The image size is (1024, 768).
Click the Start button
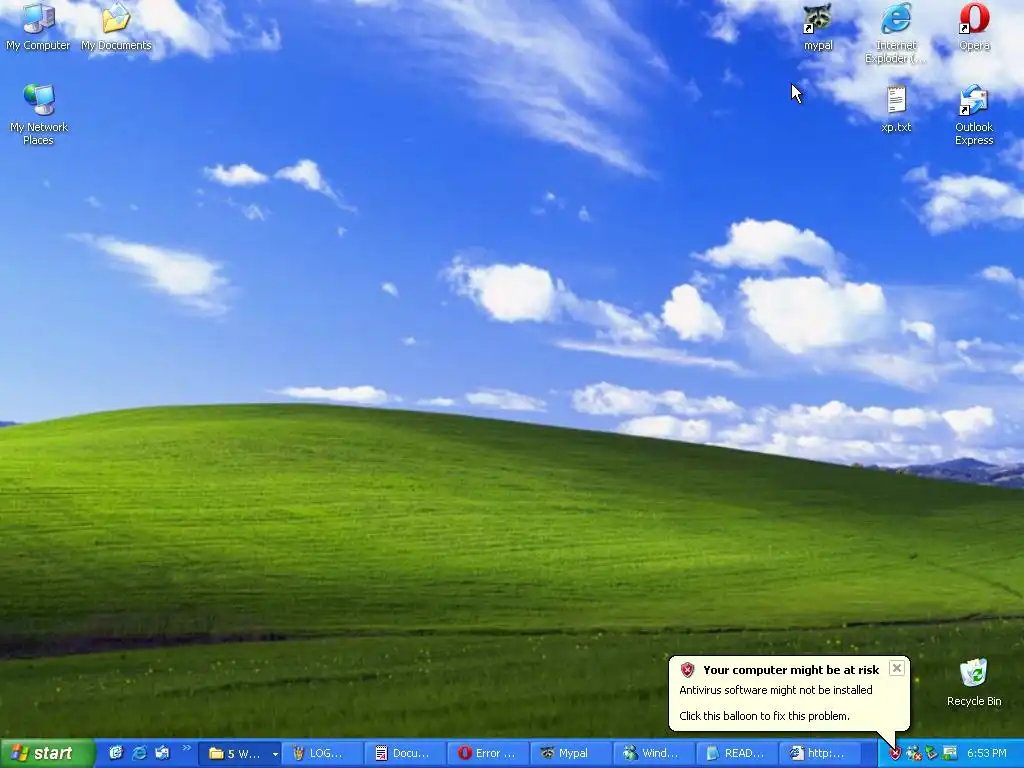click(x=47, y=754)
